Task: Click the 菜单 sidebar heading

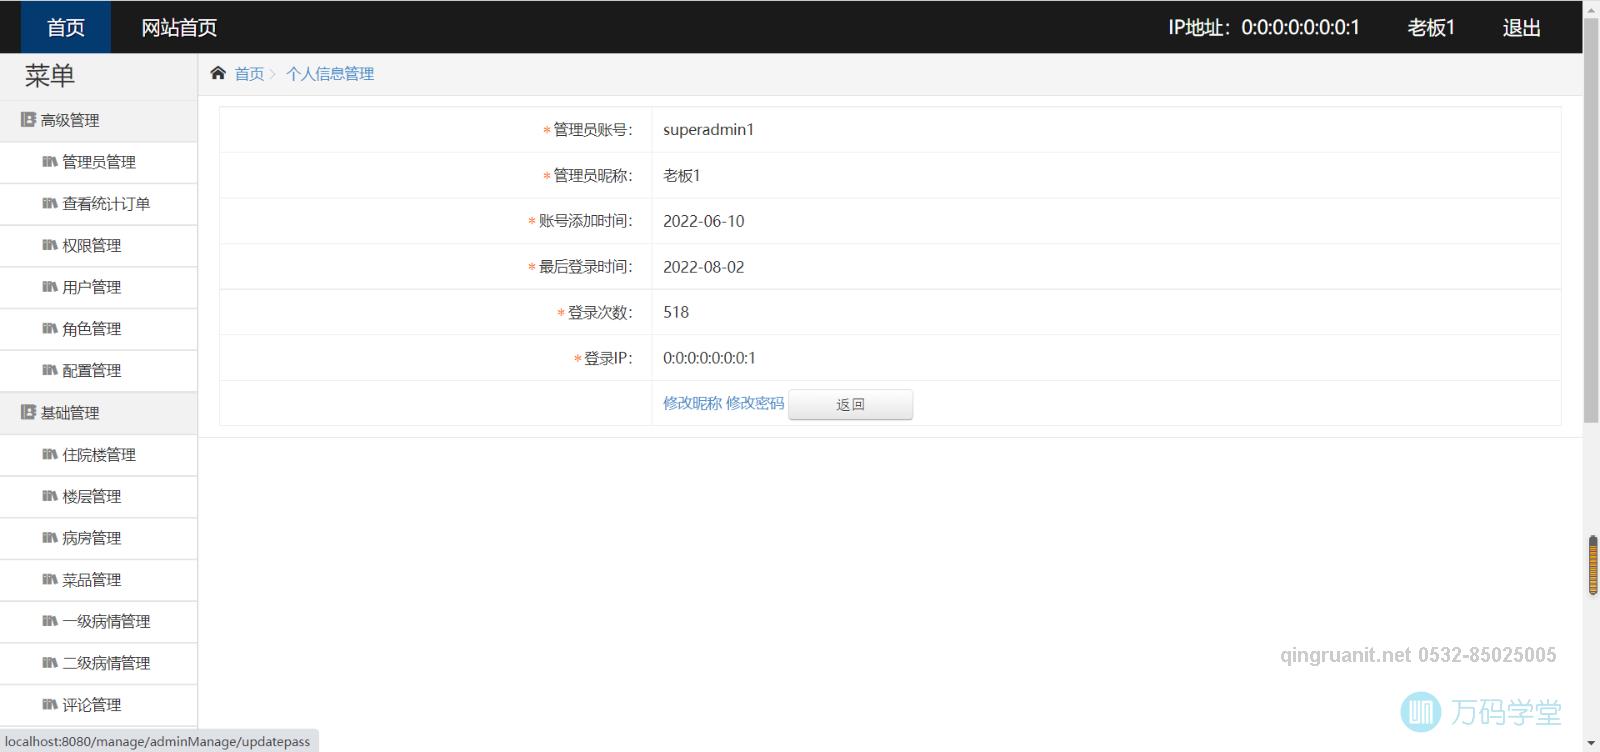Action: pos(50,76)
